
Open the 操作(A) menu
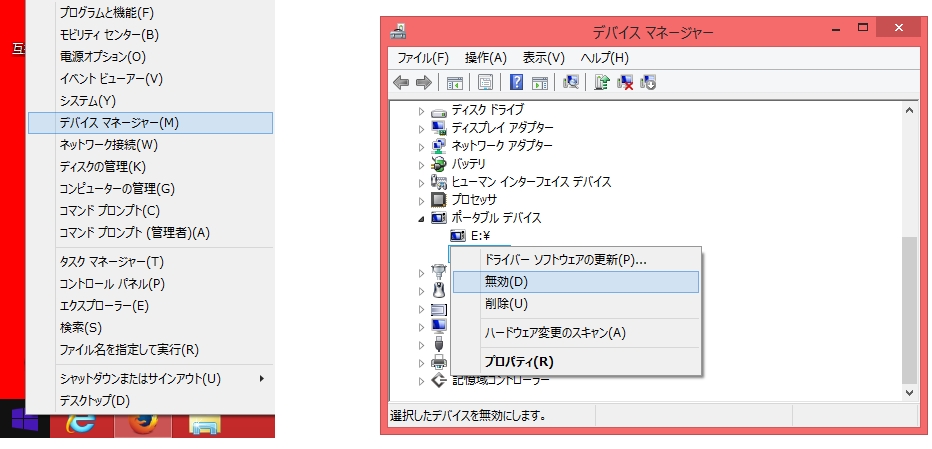pos(486,58)
